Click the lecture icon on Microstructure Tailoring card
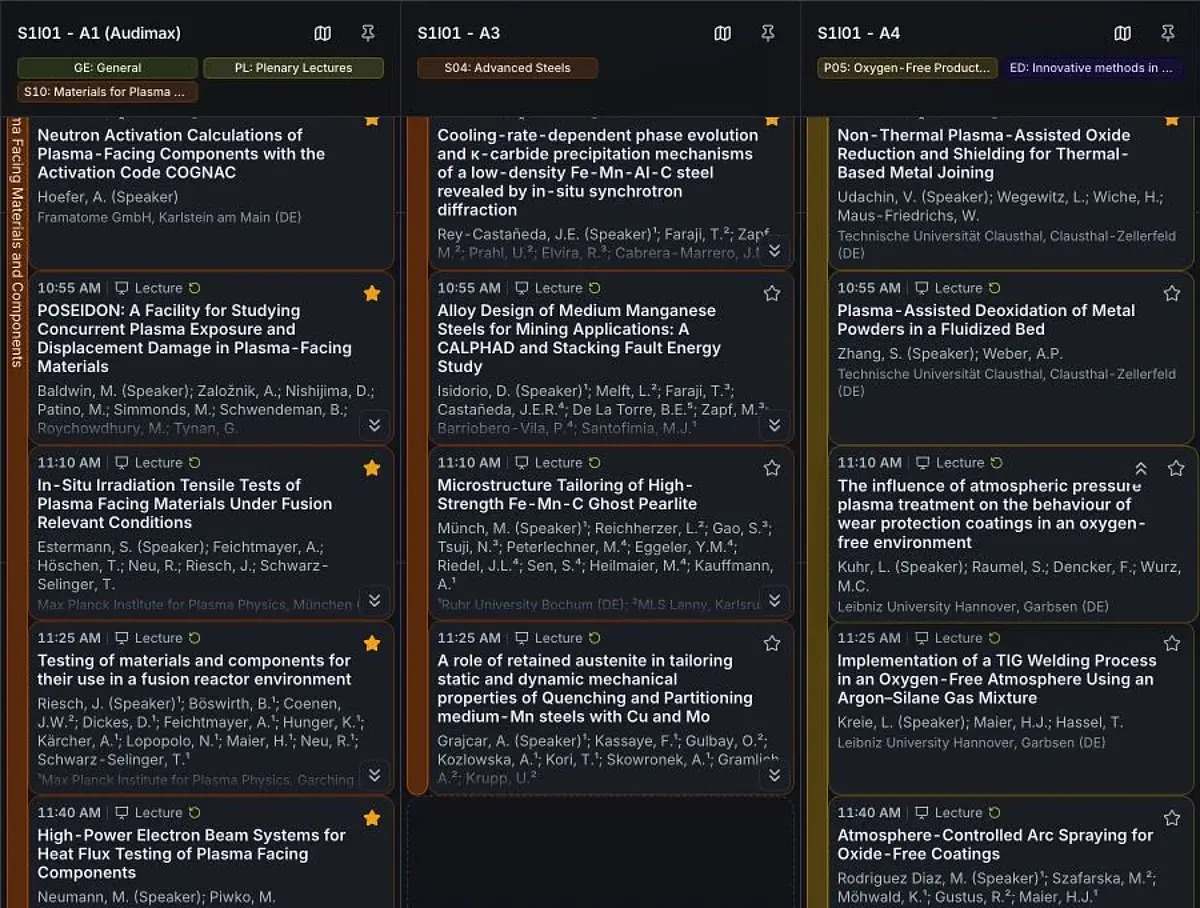Screen dimensions: 1200x908 tap(521, 463)
